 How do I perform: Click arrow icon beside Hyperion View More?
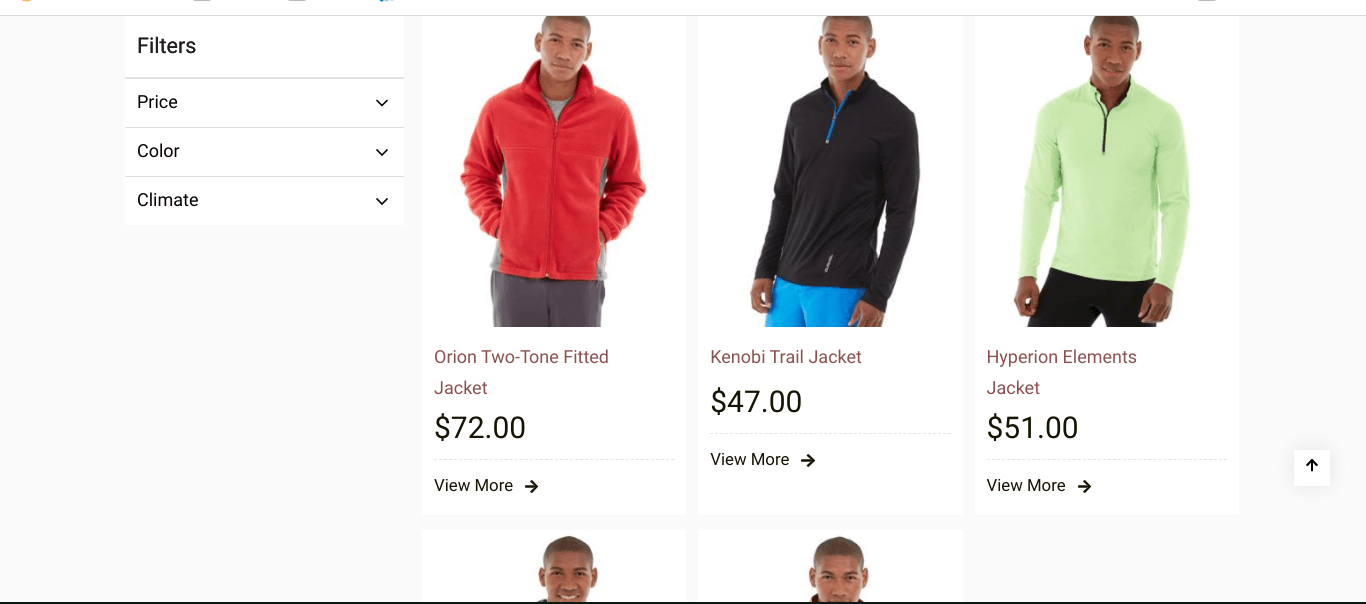tap(1084, 486)
